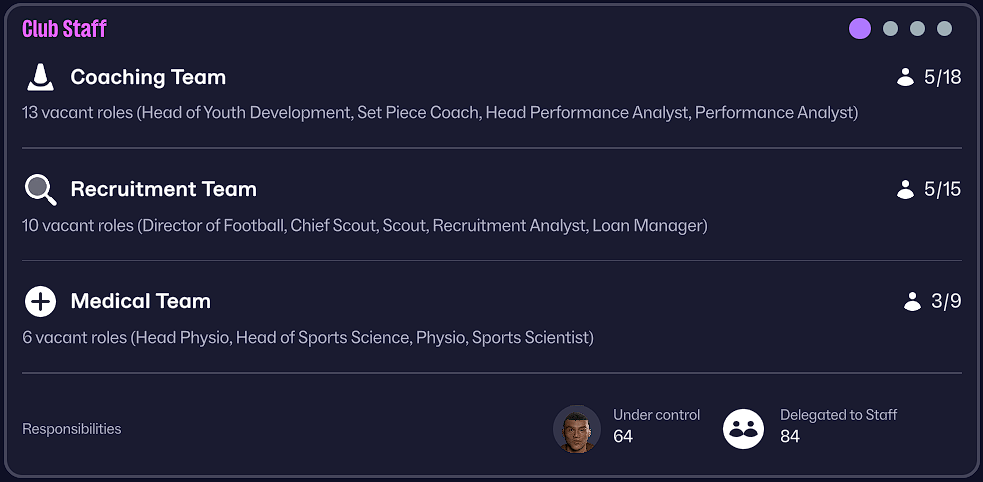View the 13 vacant coaching roles text

[x=440, y=113]
